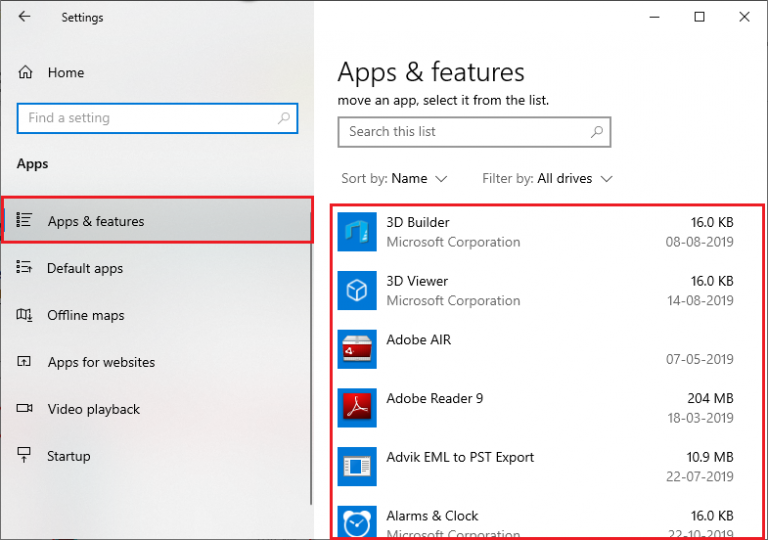Viewport: 768px width, 540px height.
Task: Click the Startup icon in sidebar
Action: [x=24, y=455]
